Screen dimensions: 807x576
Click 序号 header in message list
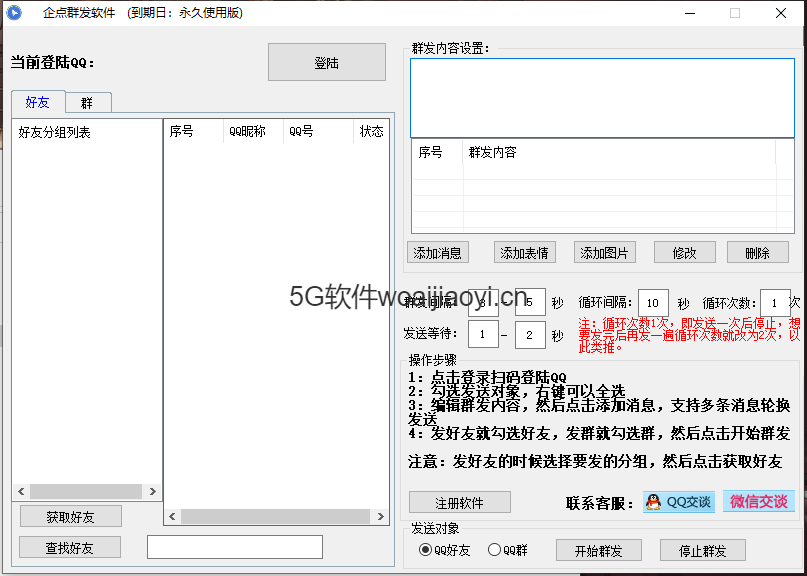[437, 152]
